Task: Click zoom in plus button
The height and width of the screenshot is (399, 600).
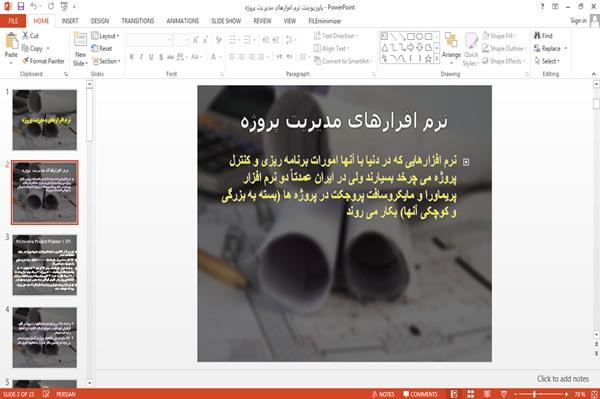Action: click(x=566, y=394)
